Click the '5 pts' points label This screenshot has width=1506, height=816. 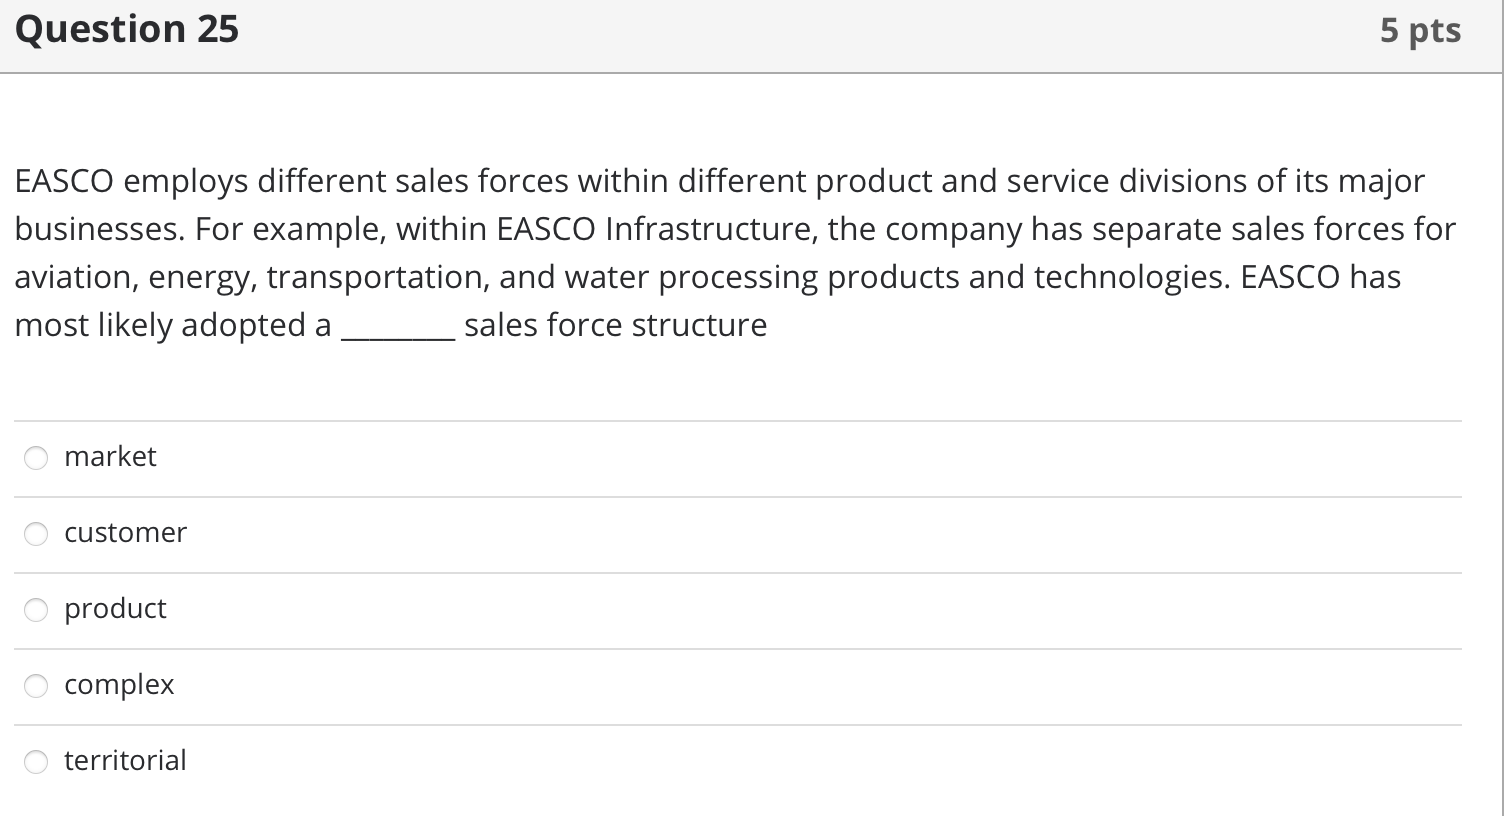tap(1420, 31)
